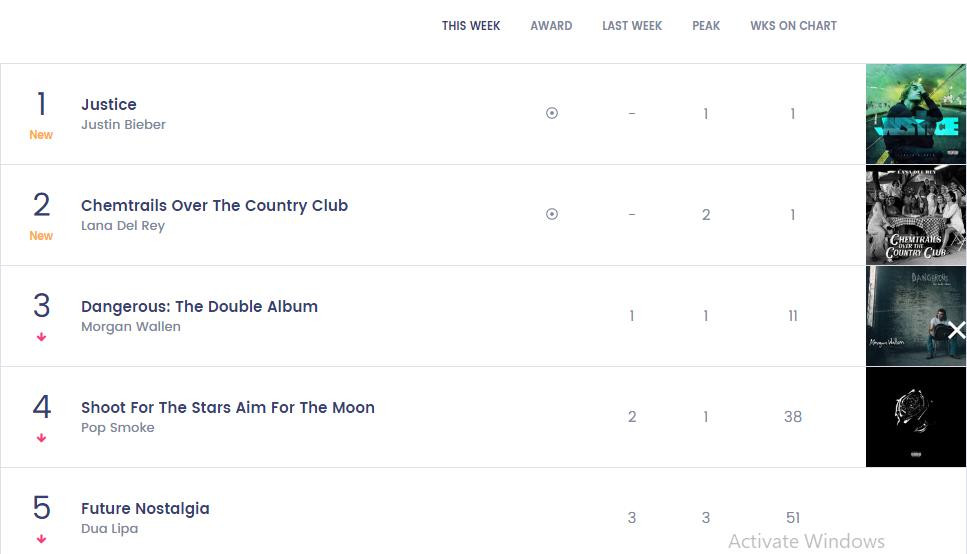967x554 pixels.
Task: Click the PEAK column header
Action: point(706,26)
